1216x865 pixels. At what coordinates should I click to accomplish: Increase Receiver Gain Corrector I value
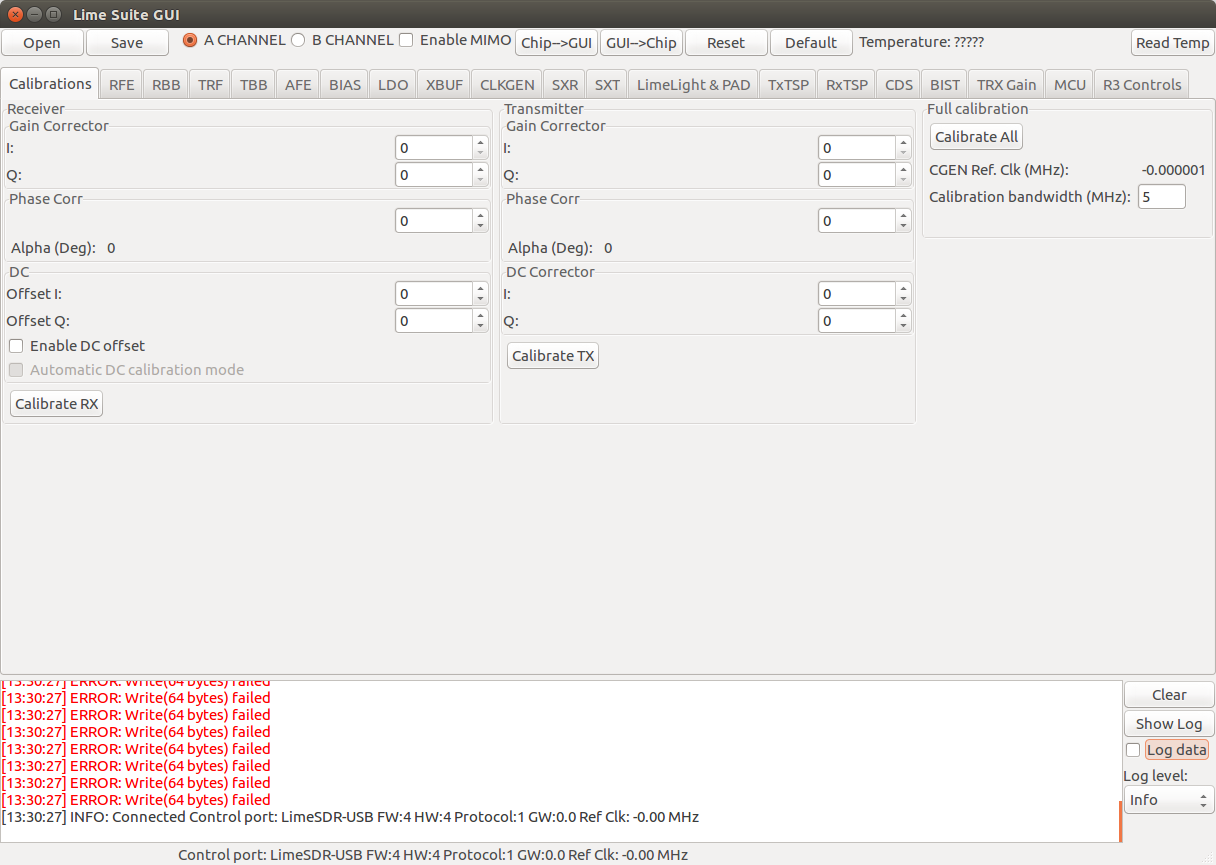pyautogui.click(x=481, y=142)
